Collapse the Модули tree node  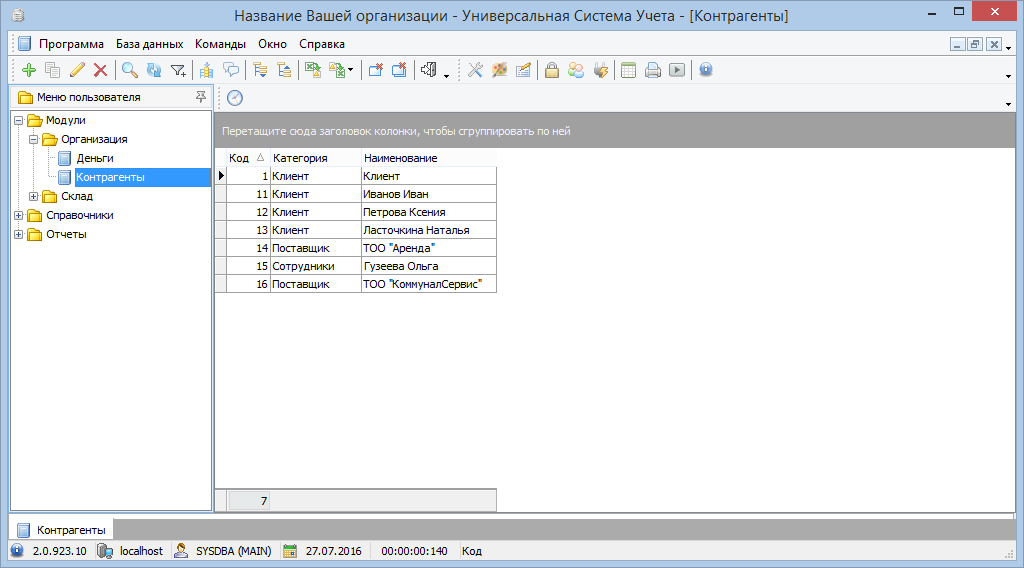(x=19, y=121)
